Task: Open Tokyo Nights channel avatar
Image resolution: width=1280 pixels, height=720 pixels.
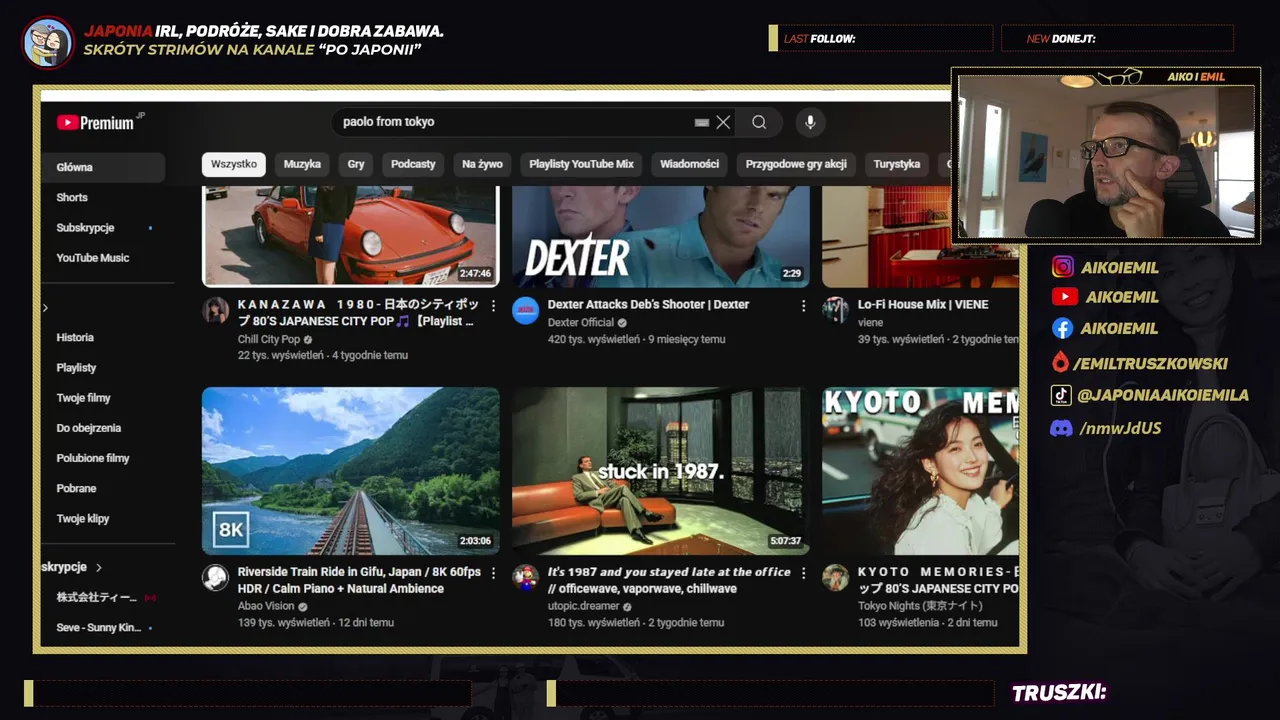Action: [835, 577]
